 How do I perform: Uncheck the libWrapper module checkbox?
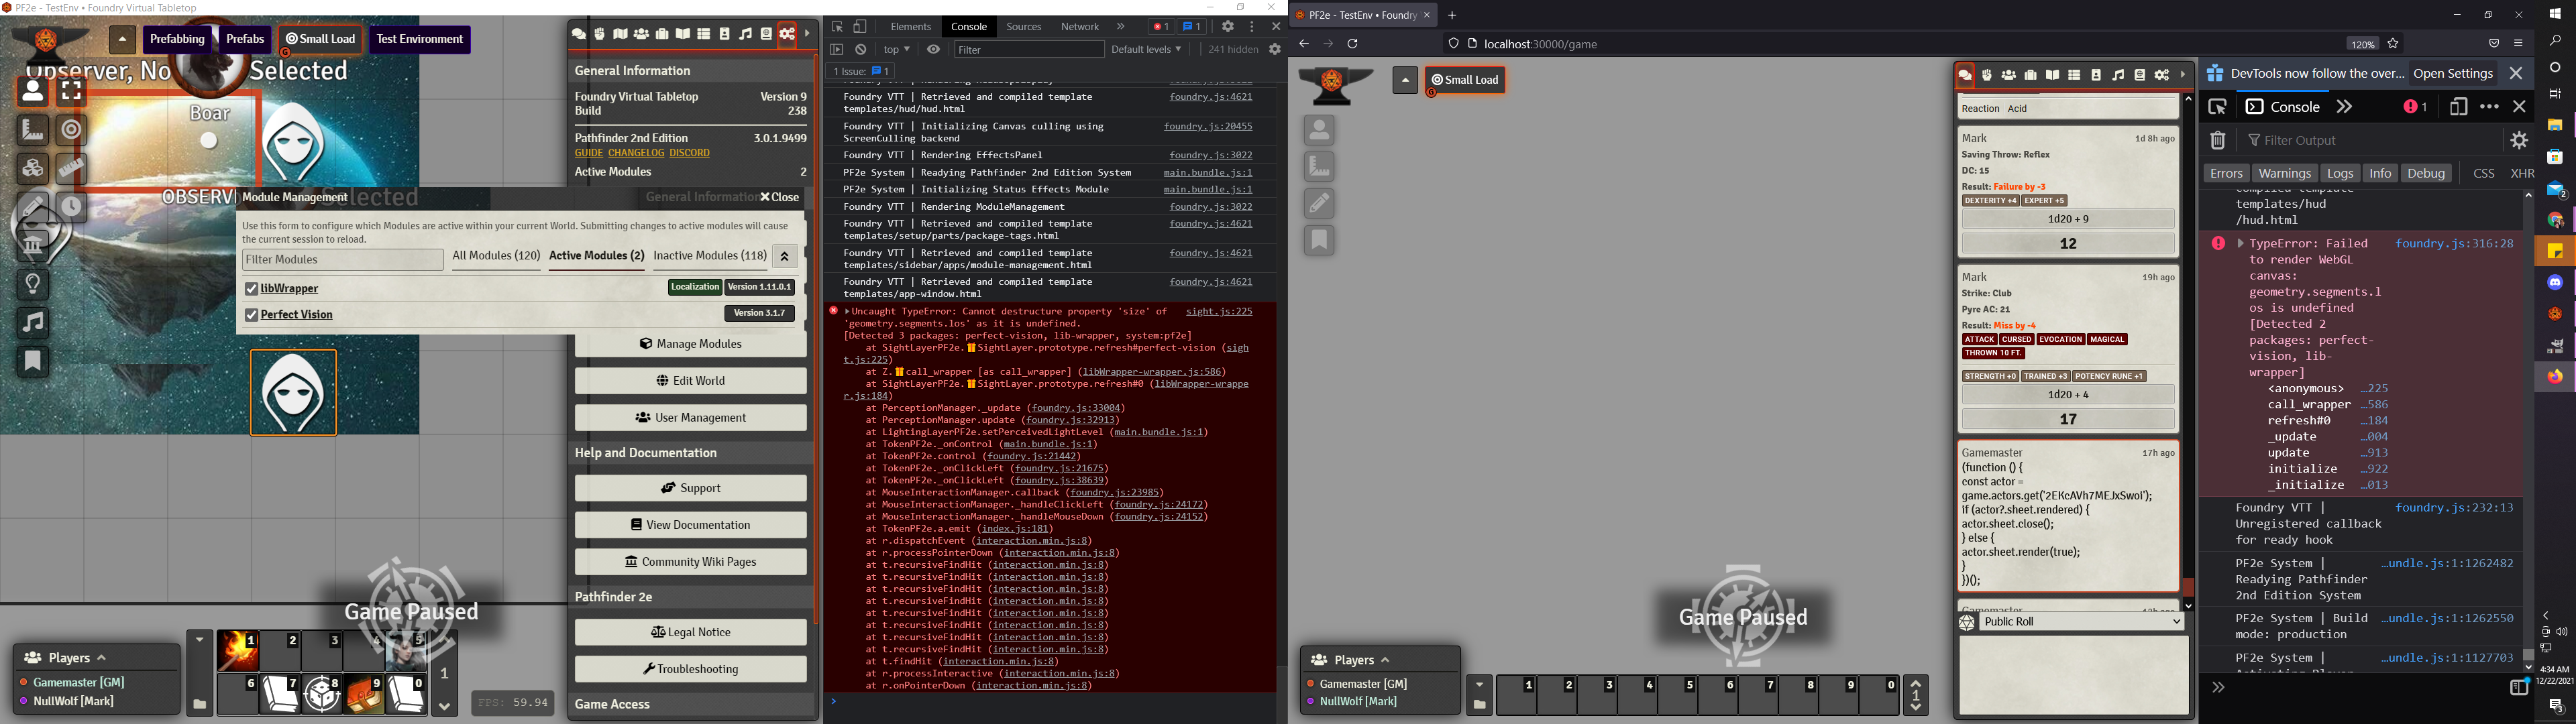[251, 288]
